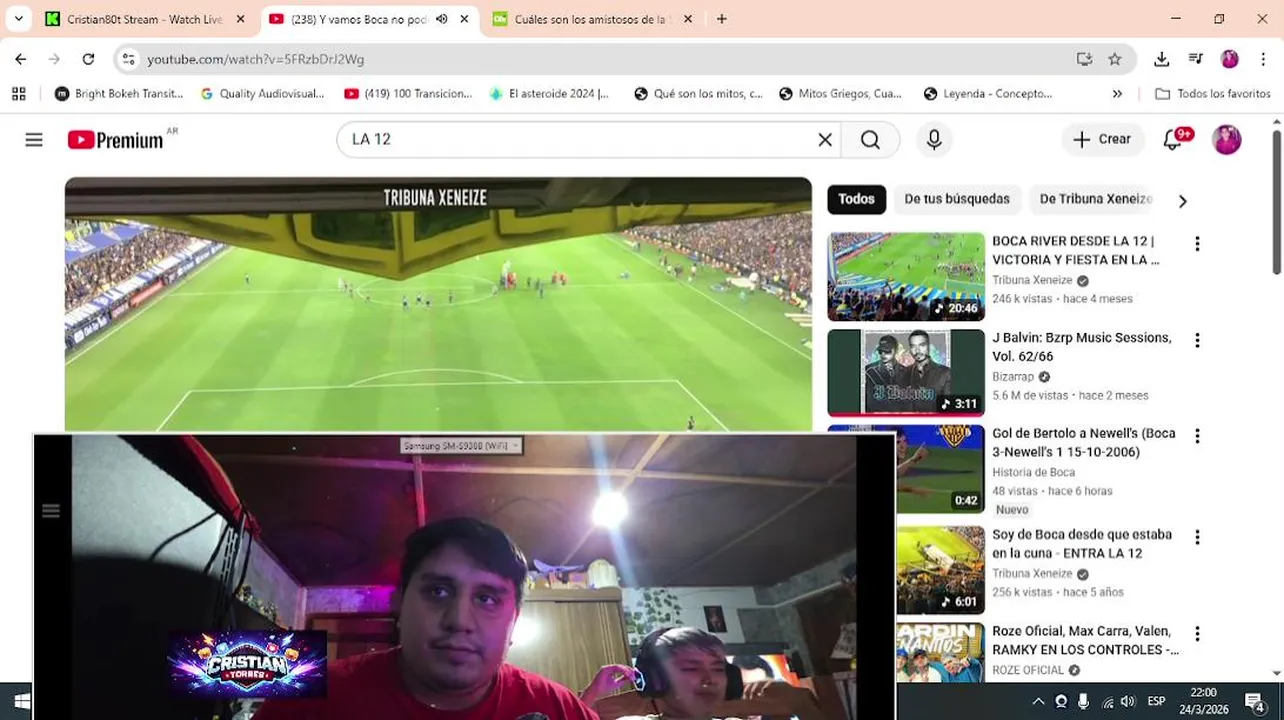Open Soy de Boca desde que estaba video

pyautogui.click(x=1082, y=544)
